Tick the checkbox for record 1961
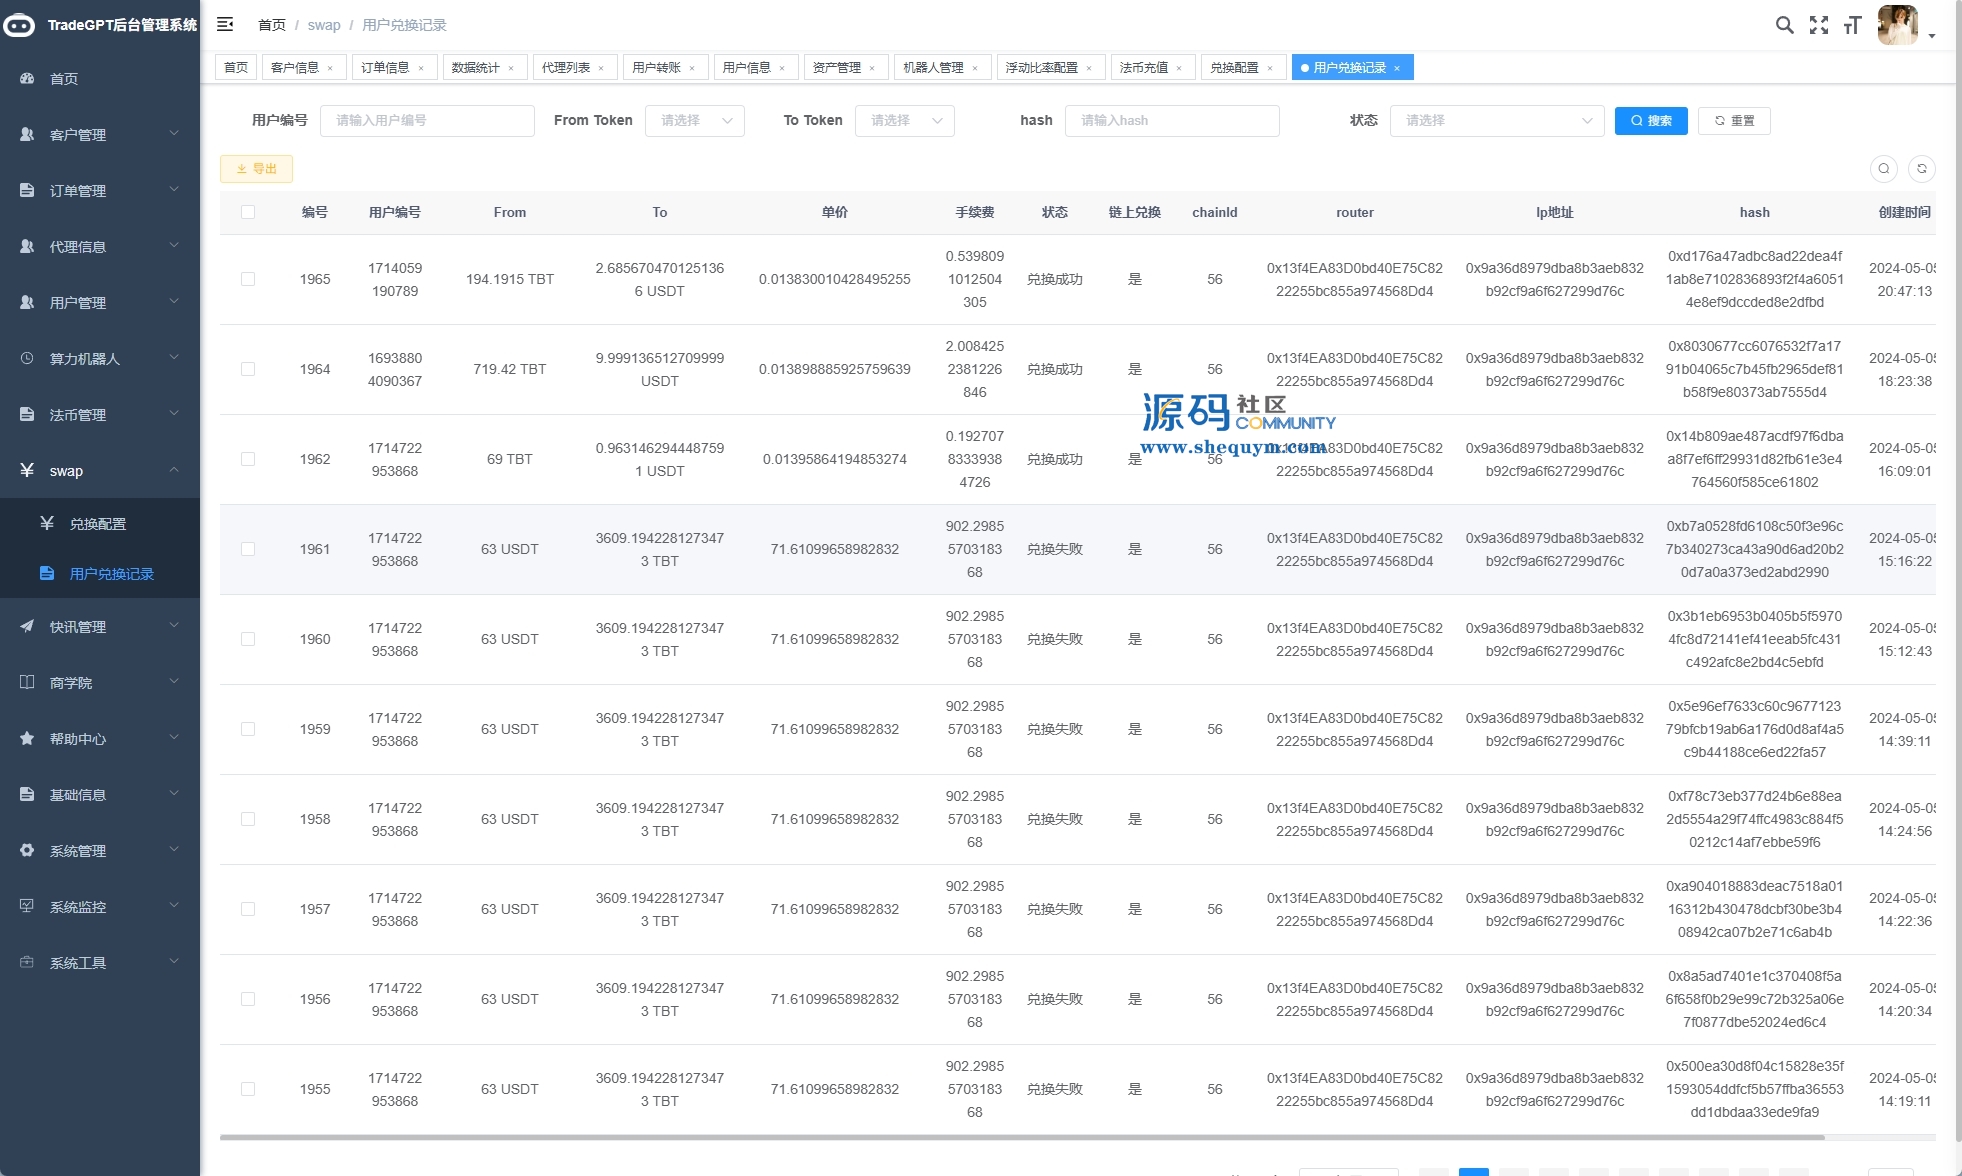 [x=248, y=549]
